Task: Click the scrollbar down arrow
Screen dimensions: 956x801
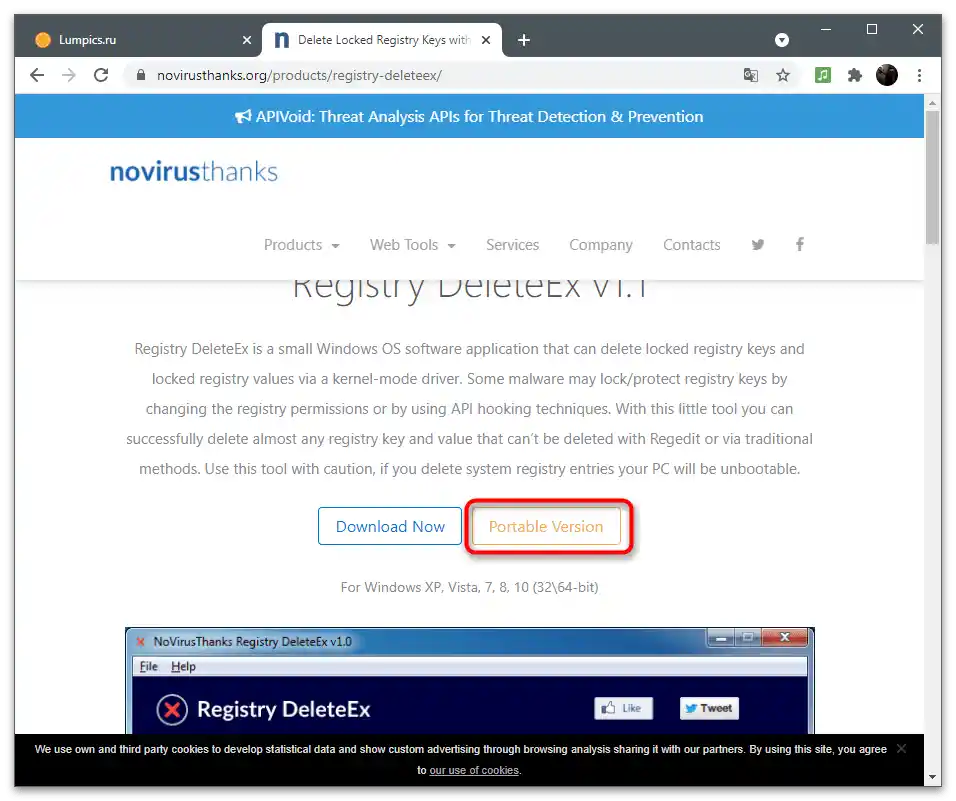Action: 932,777
